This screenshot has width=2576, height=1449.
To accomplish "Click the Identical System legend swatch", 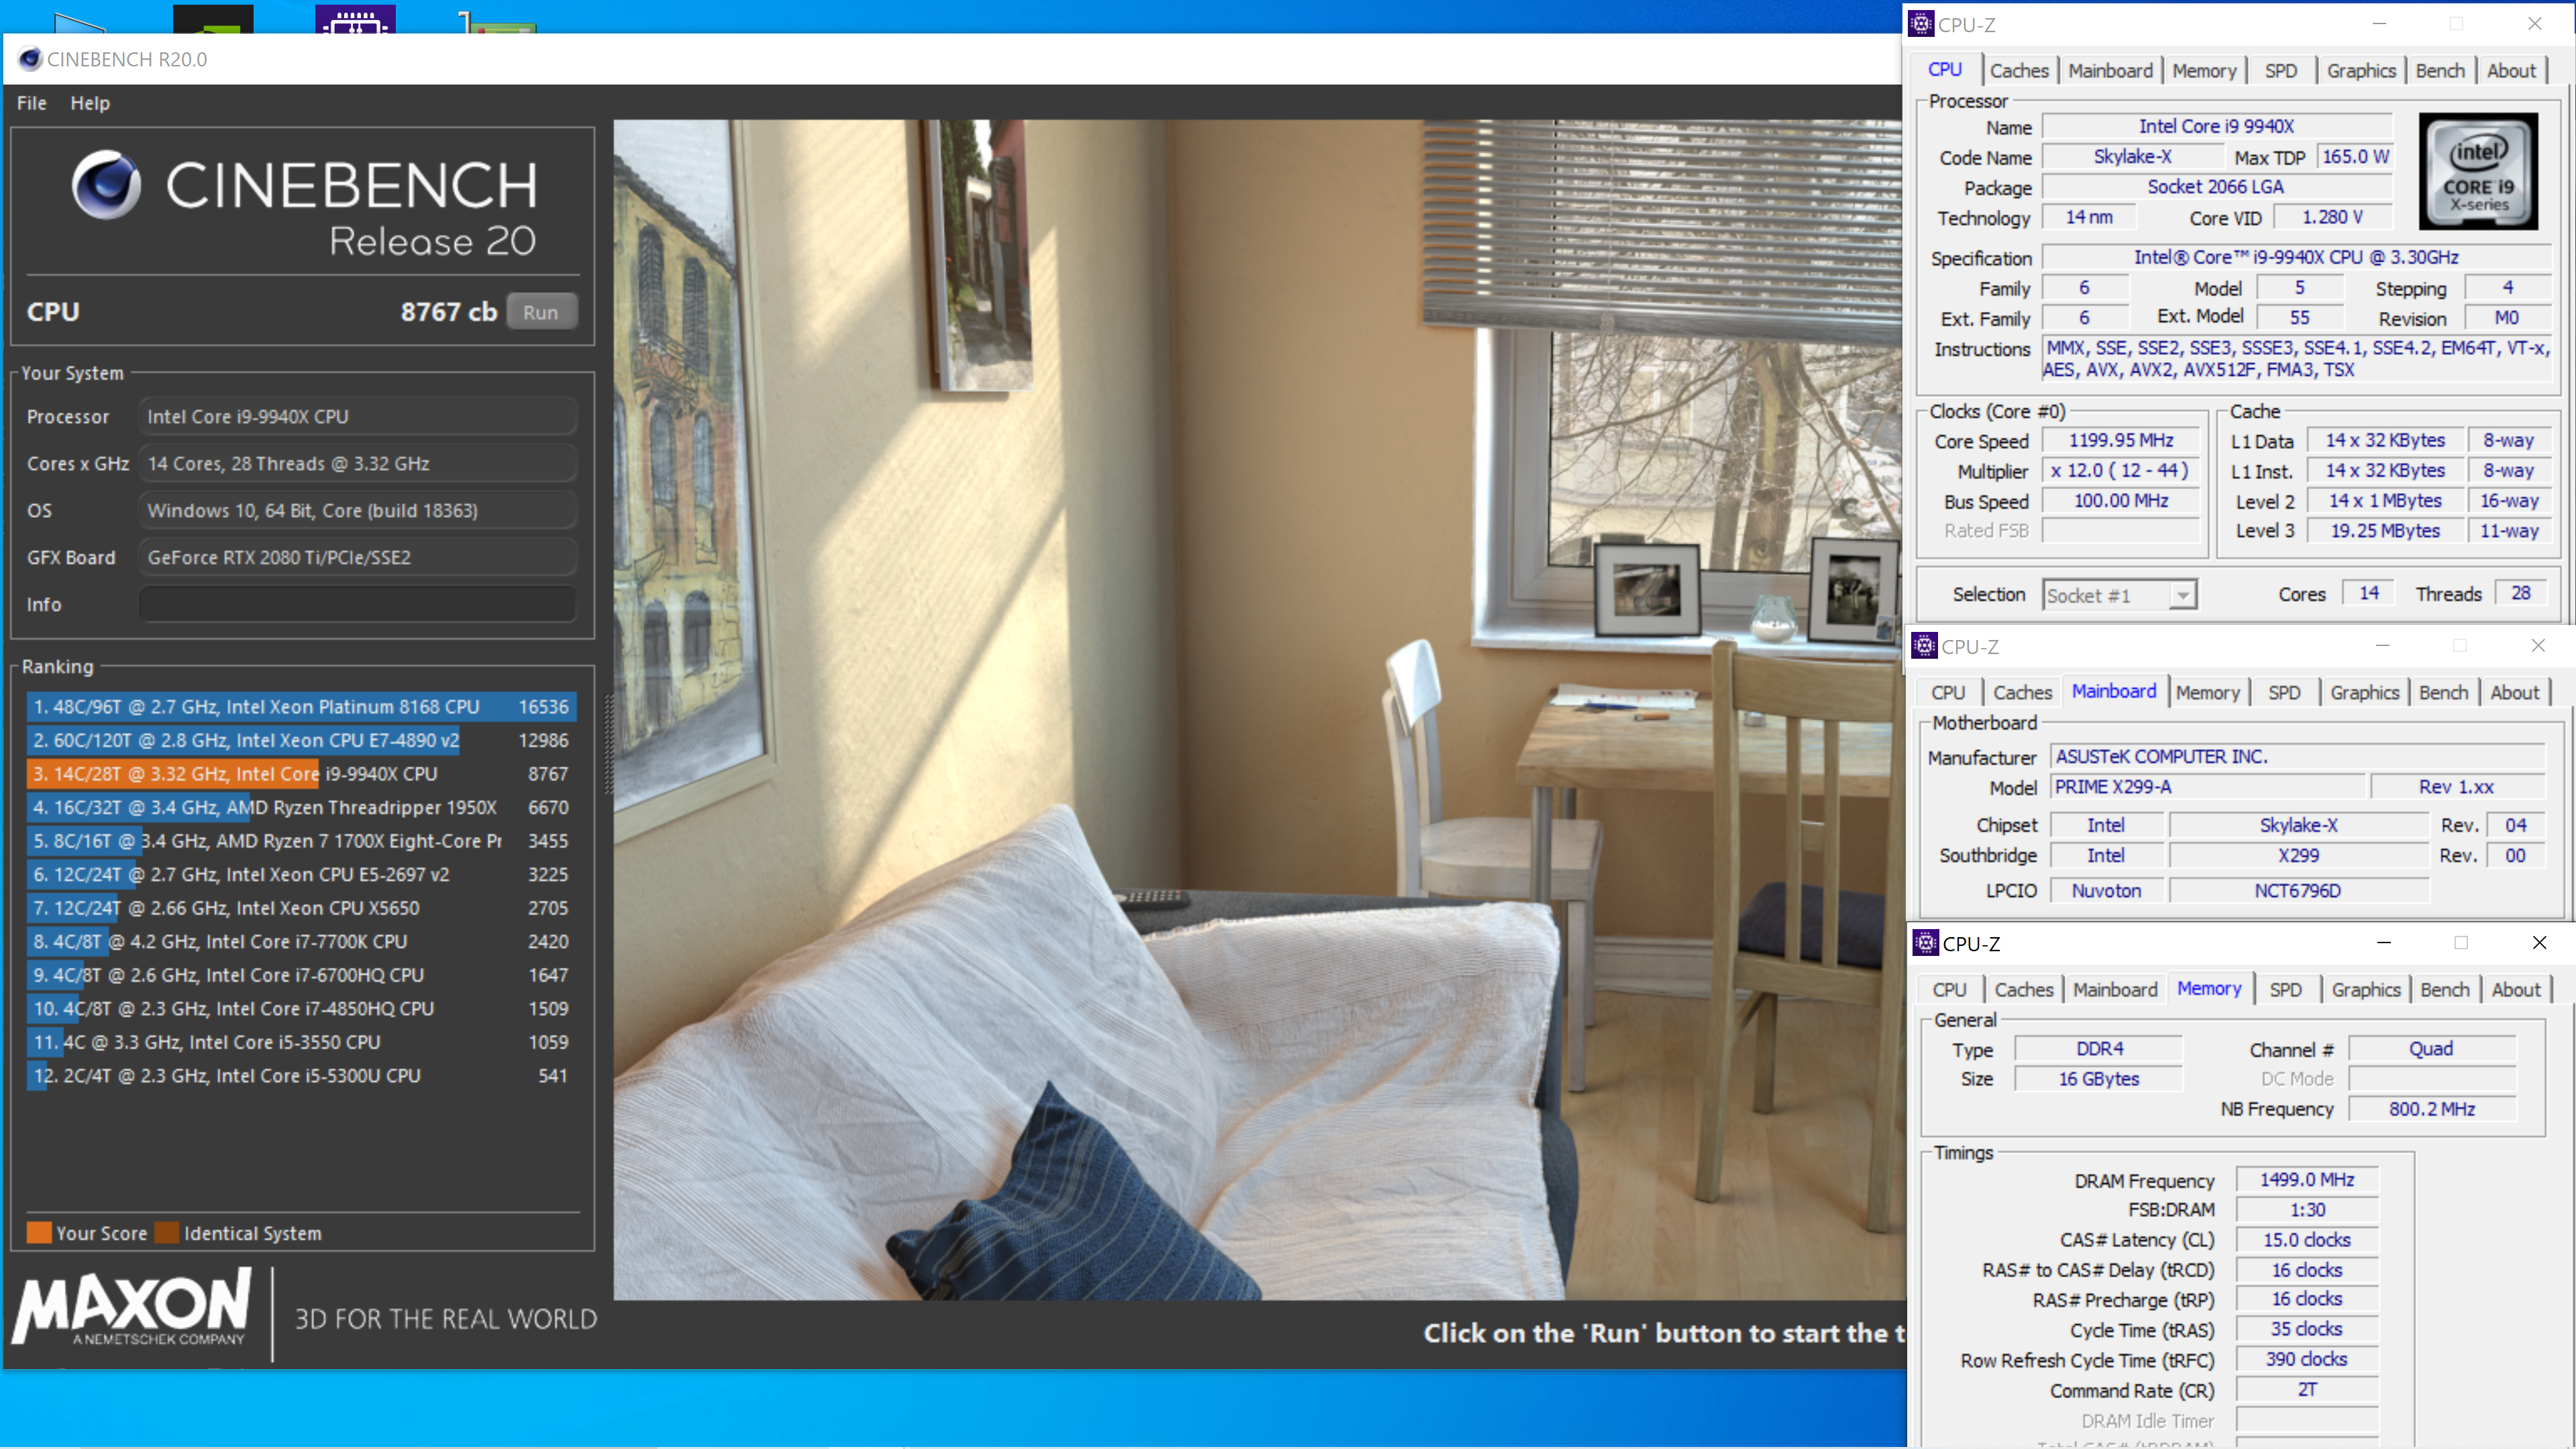I will 167,1233.
